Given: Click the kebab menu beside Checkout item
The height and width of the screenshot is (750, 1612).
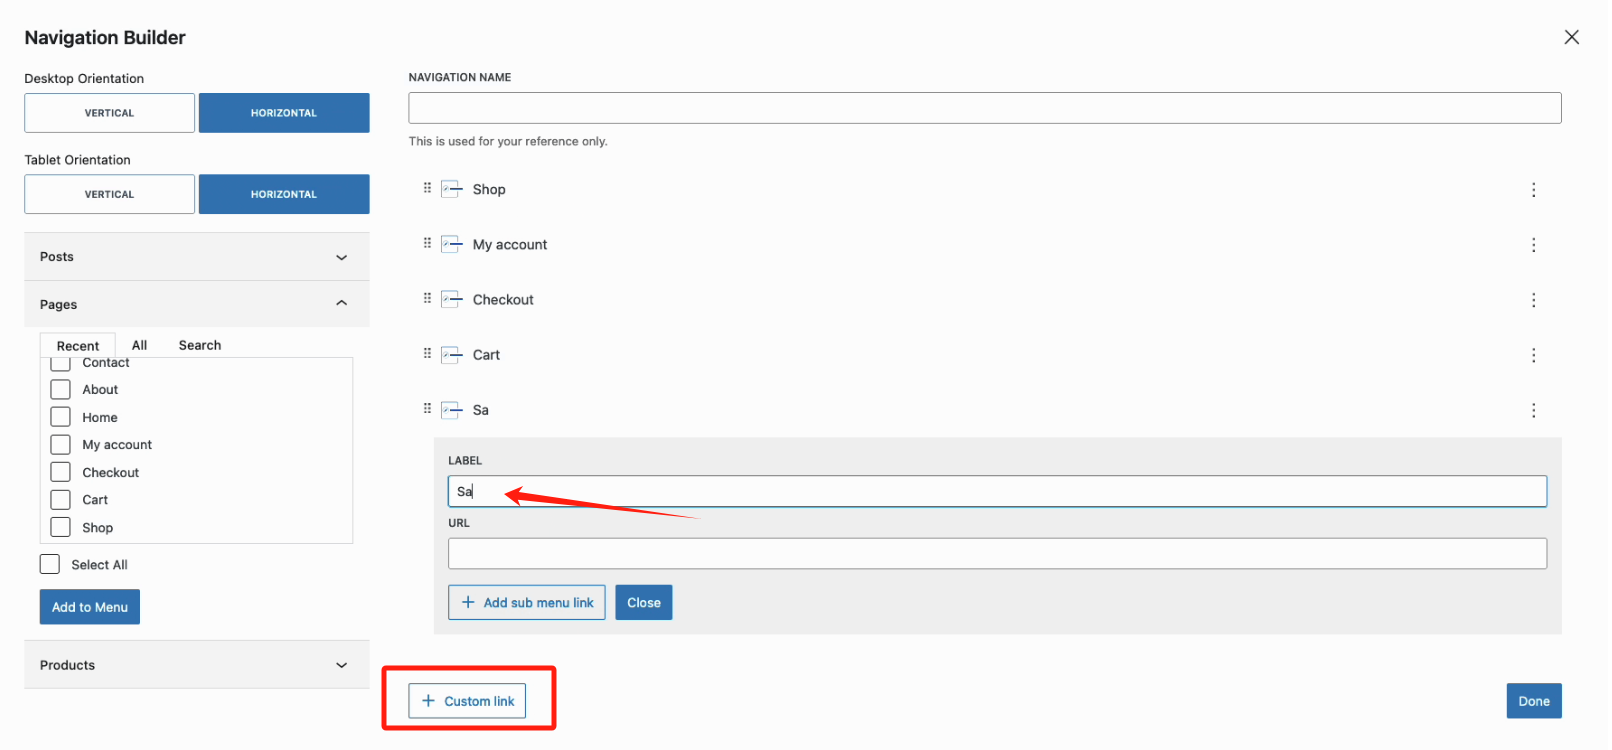Looking at the screenshot, I should coord(1533,300).
